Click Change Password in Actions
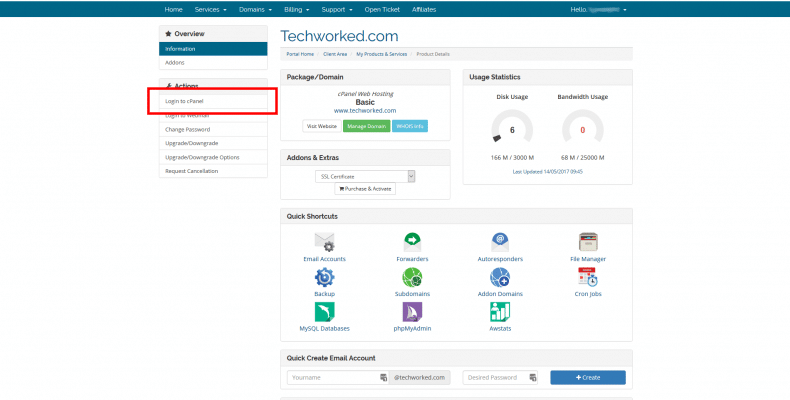 pos(213,129)
